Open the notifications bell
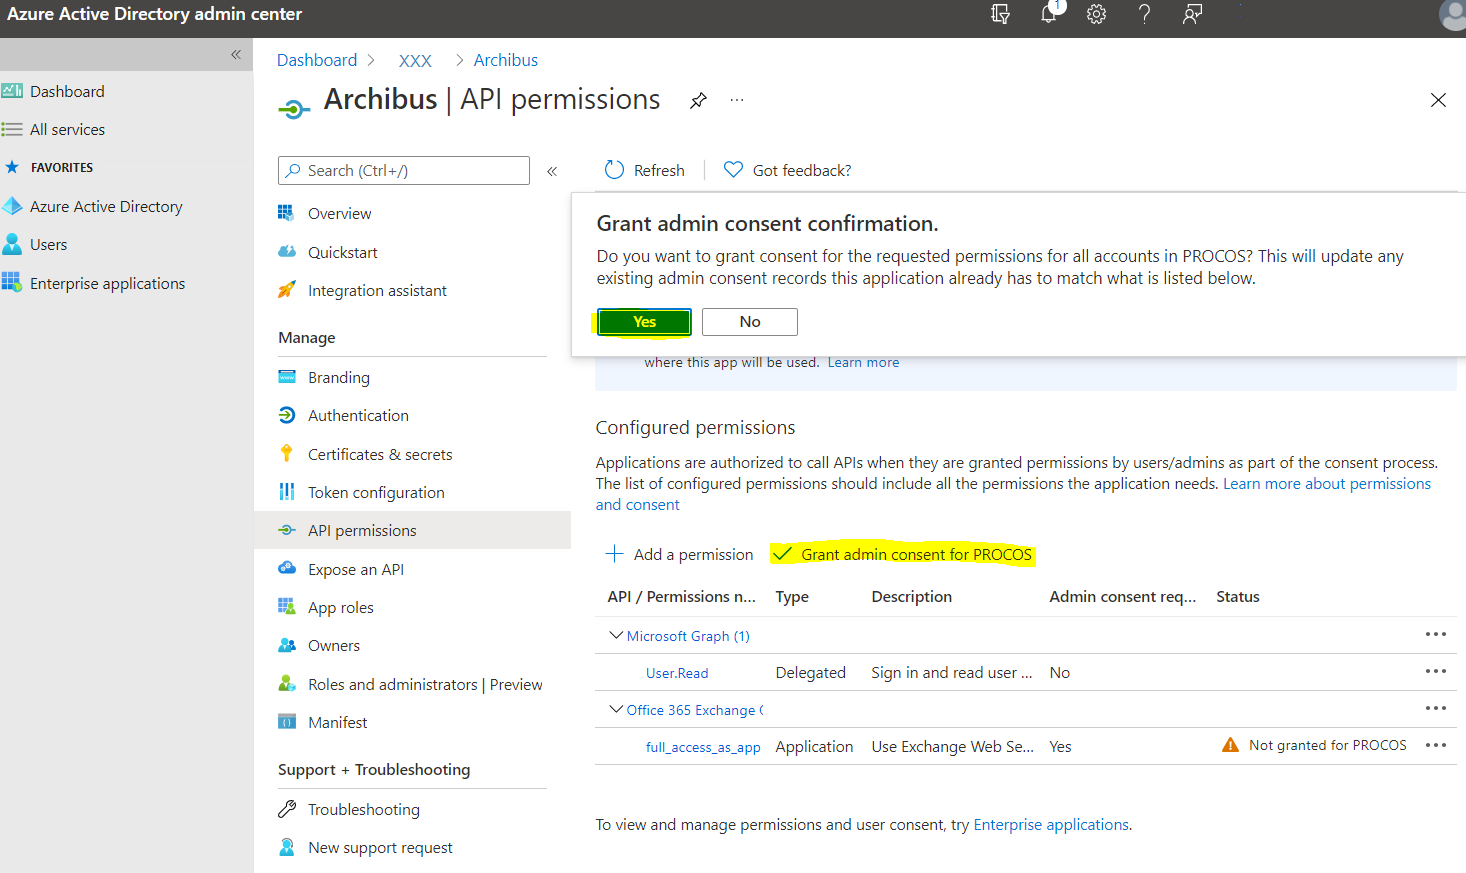 1048,15
